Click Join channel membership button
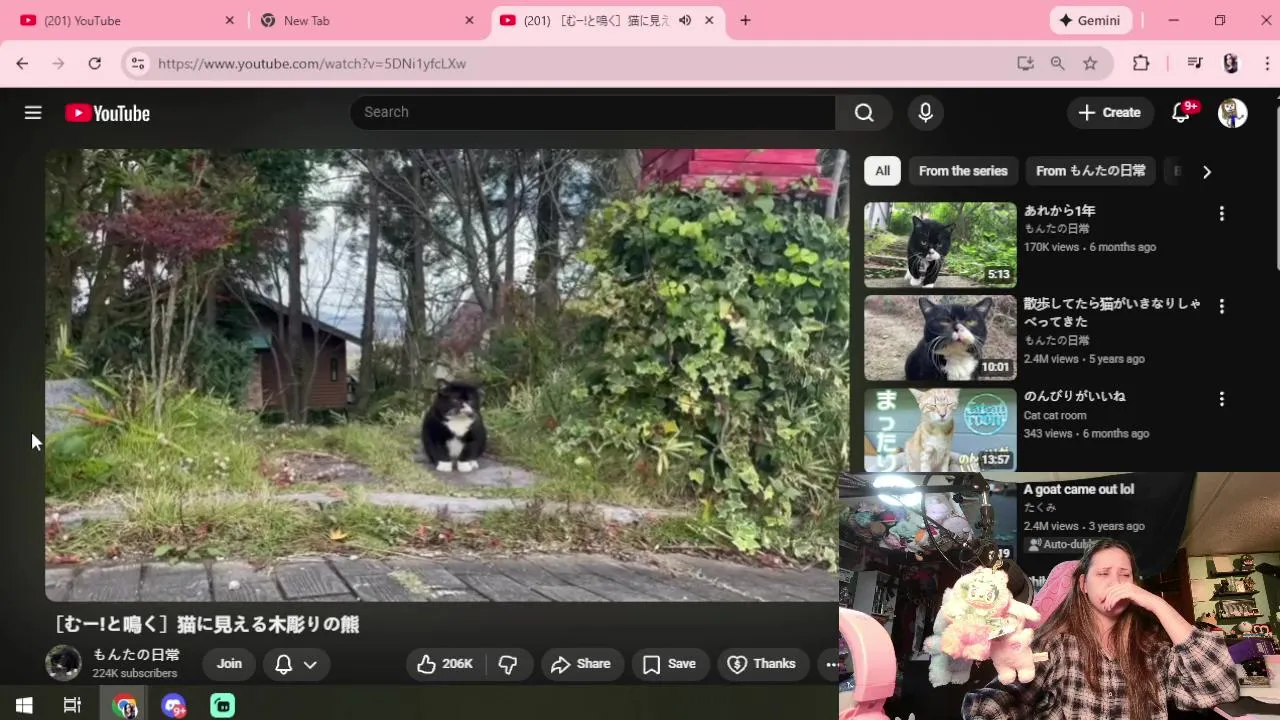The height and width of the screenshot is (720, 1280). [x=229, y=664]
